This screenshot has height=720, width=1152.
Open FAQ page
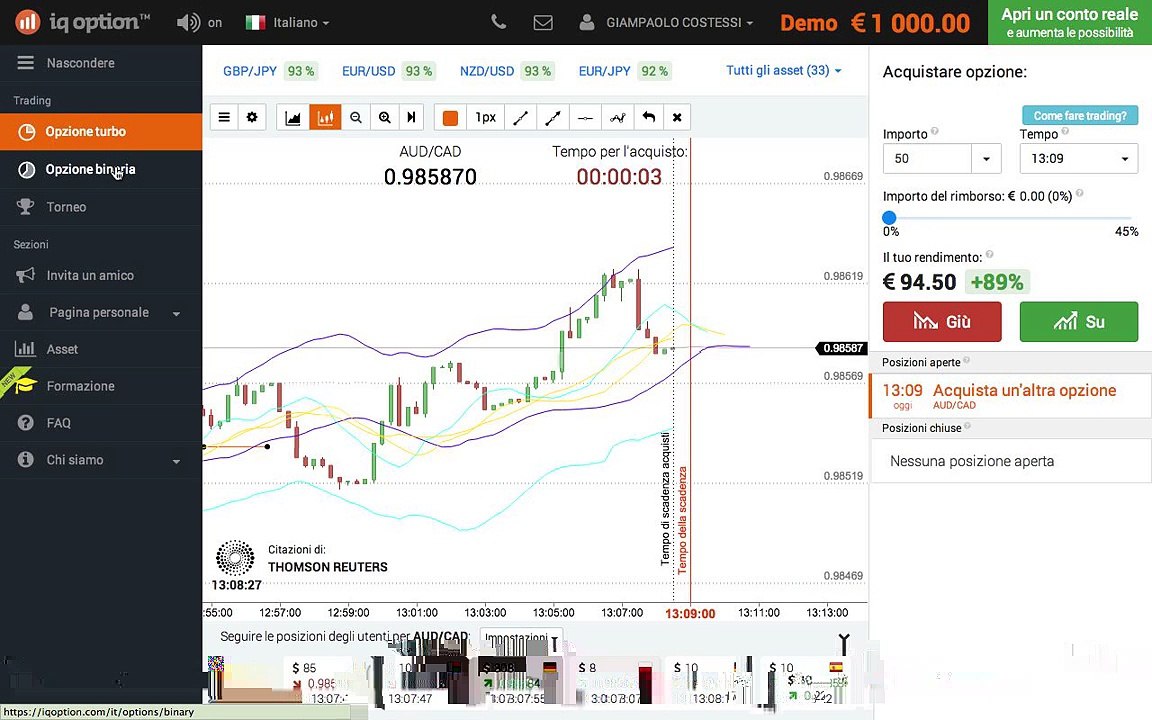tap(101, 423)
